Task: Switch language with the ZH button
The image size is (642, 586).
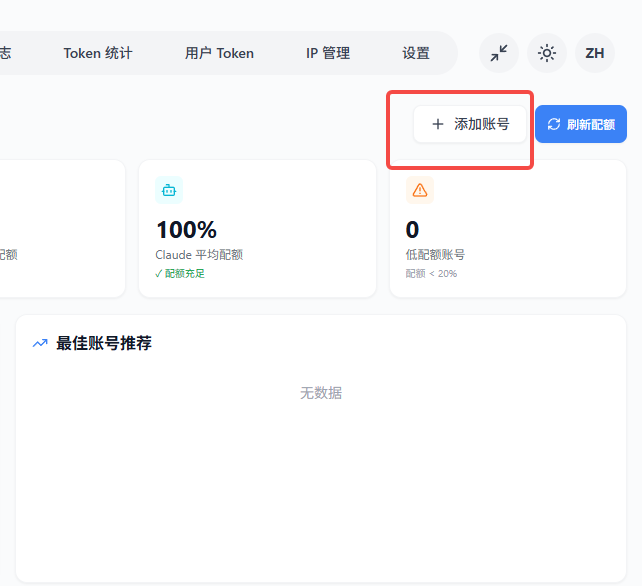Action: [x=595, y=53]
